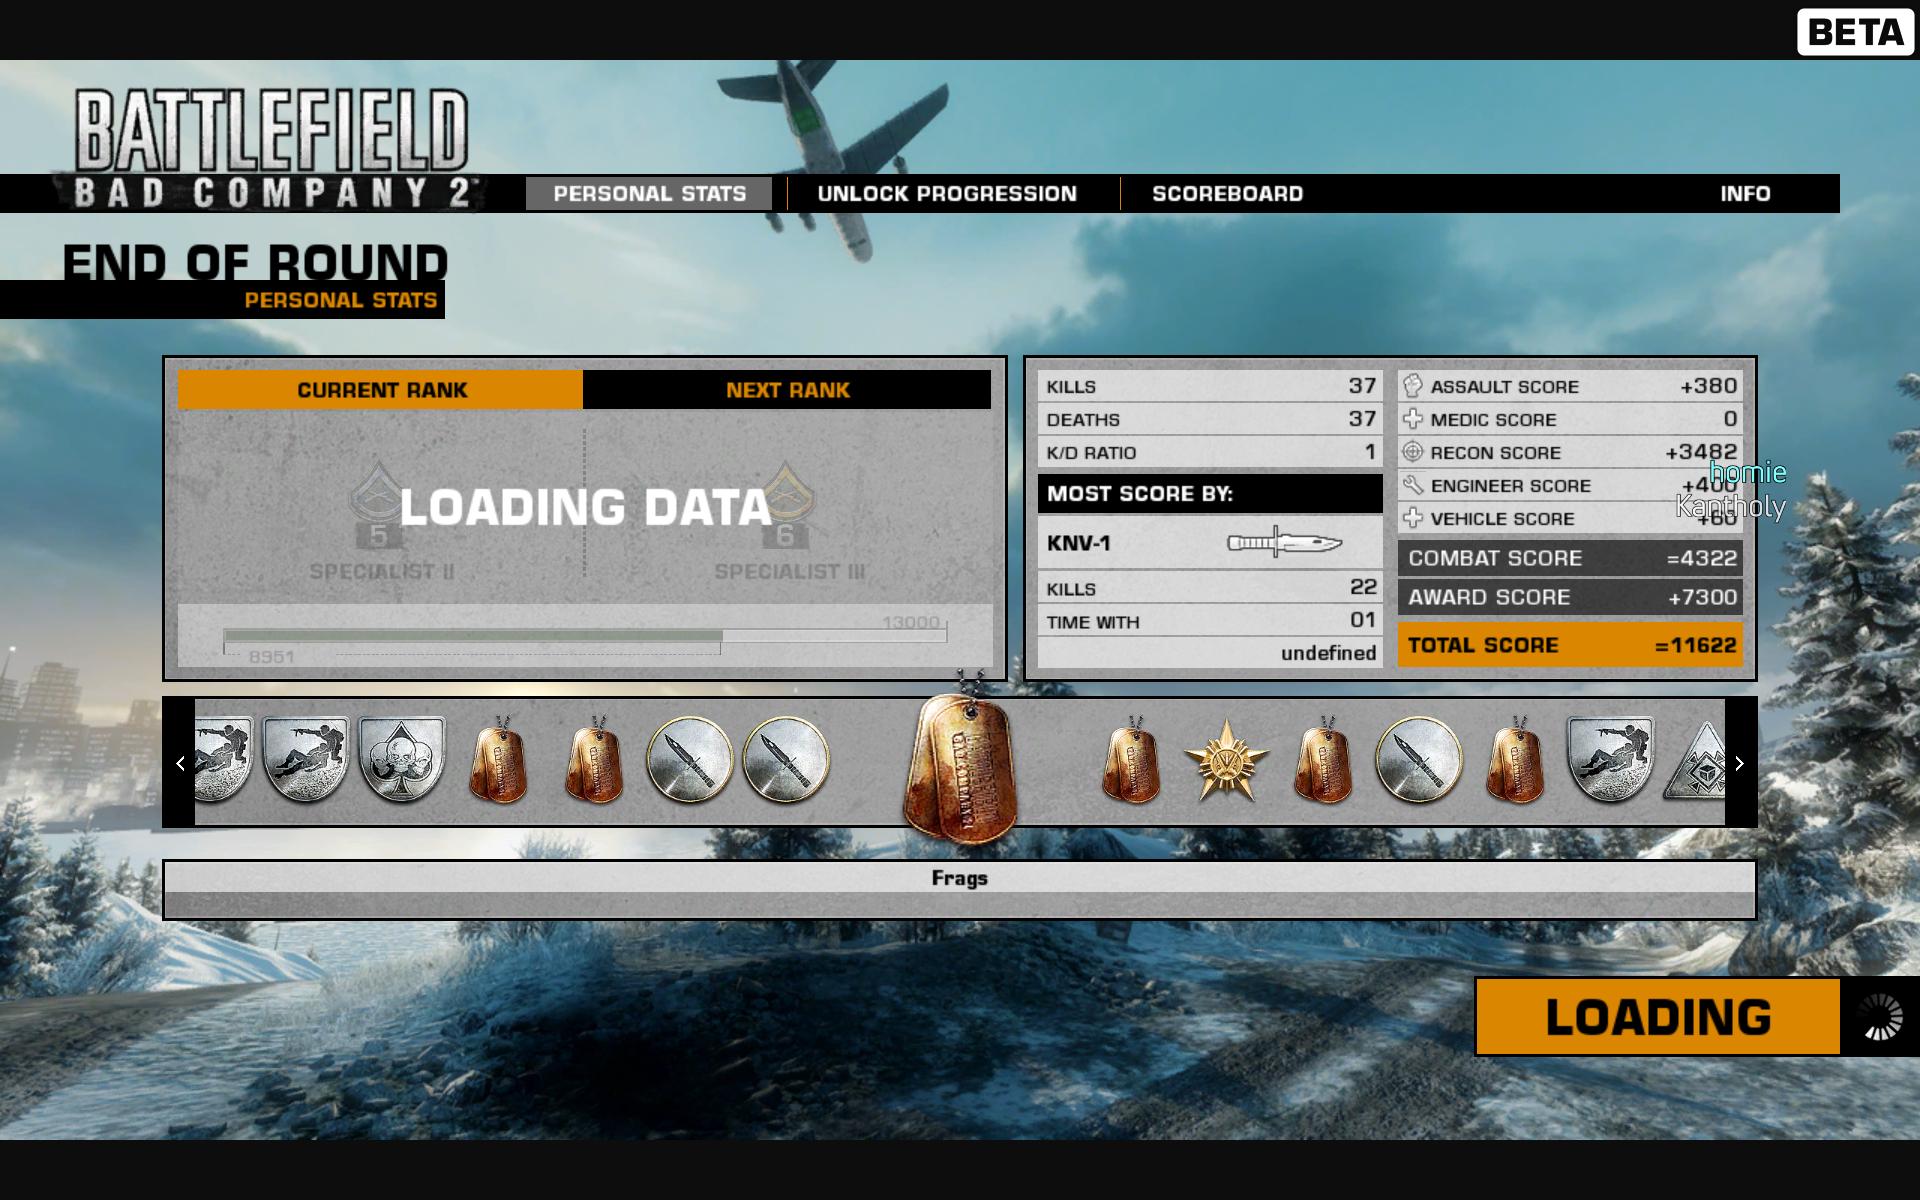Click the Engineer Score wrench icon
Viewport: 1920px width, 1200px height.
pyautogui.click(x=1412, y=485)
